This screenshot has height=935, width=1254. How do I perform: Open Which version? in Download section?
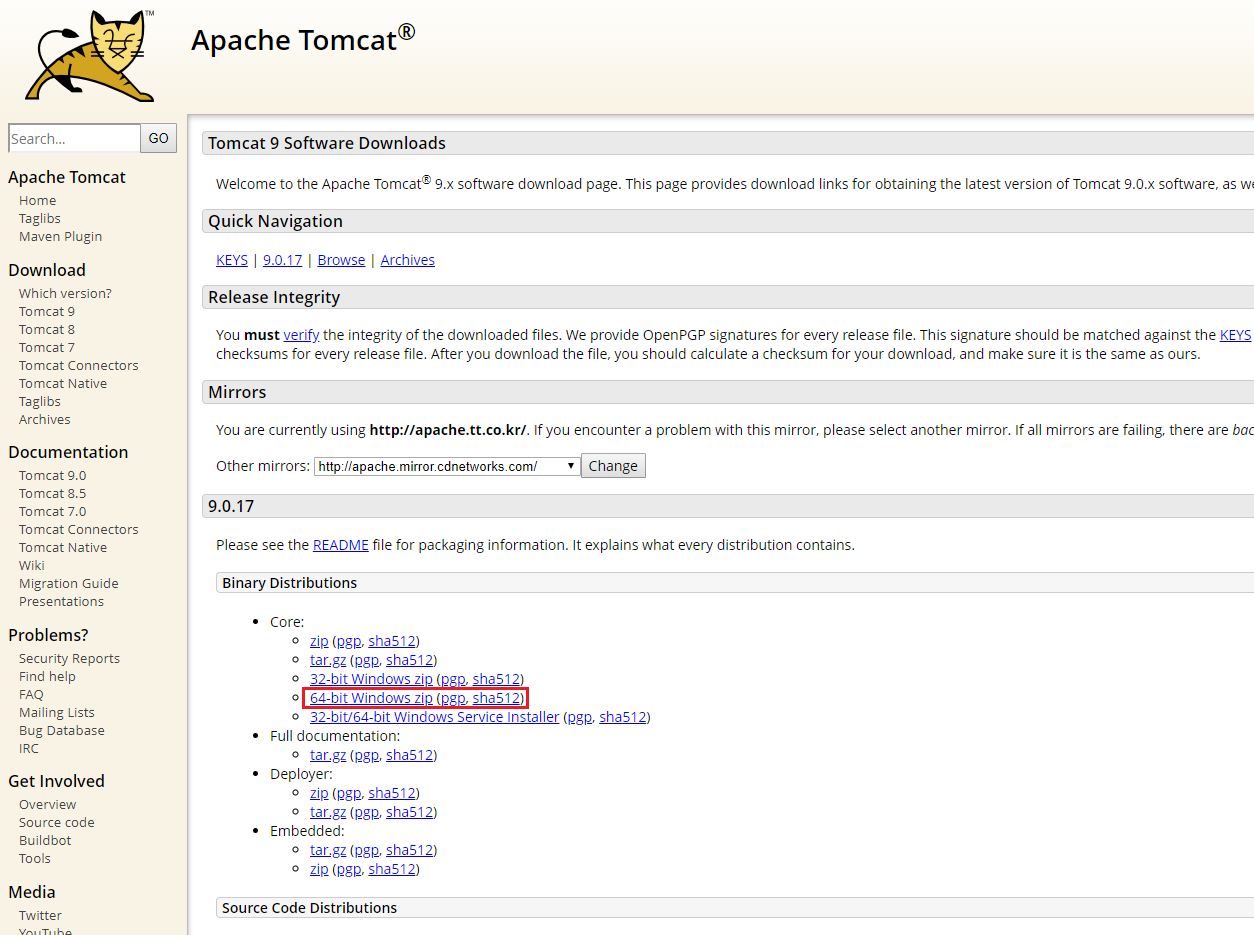point(65,293)
